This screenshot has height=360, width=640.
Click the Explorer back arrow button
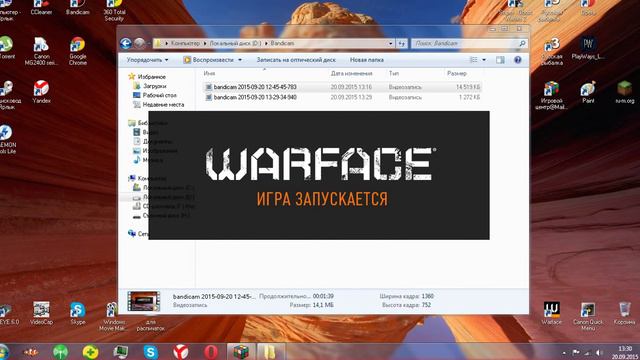click(x=126, y=43)
